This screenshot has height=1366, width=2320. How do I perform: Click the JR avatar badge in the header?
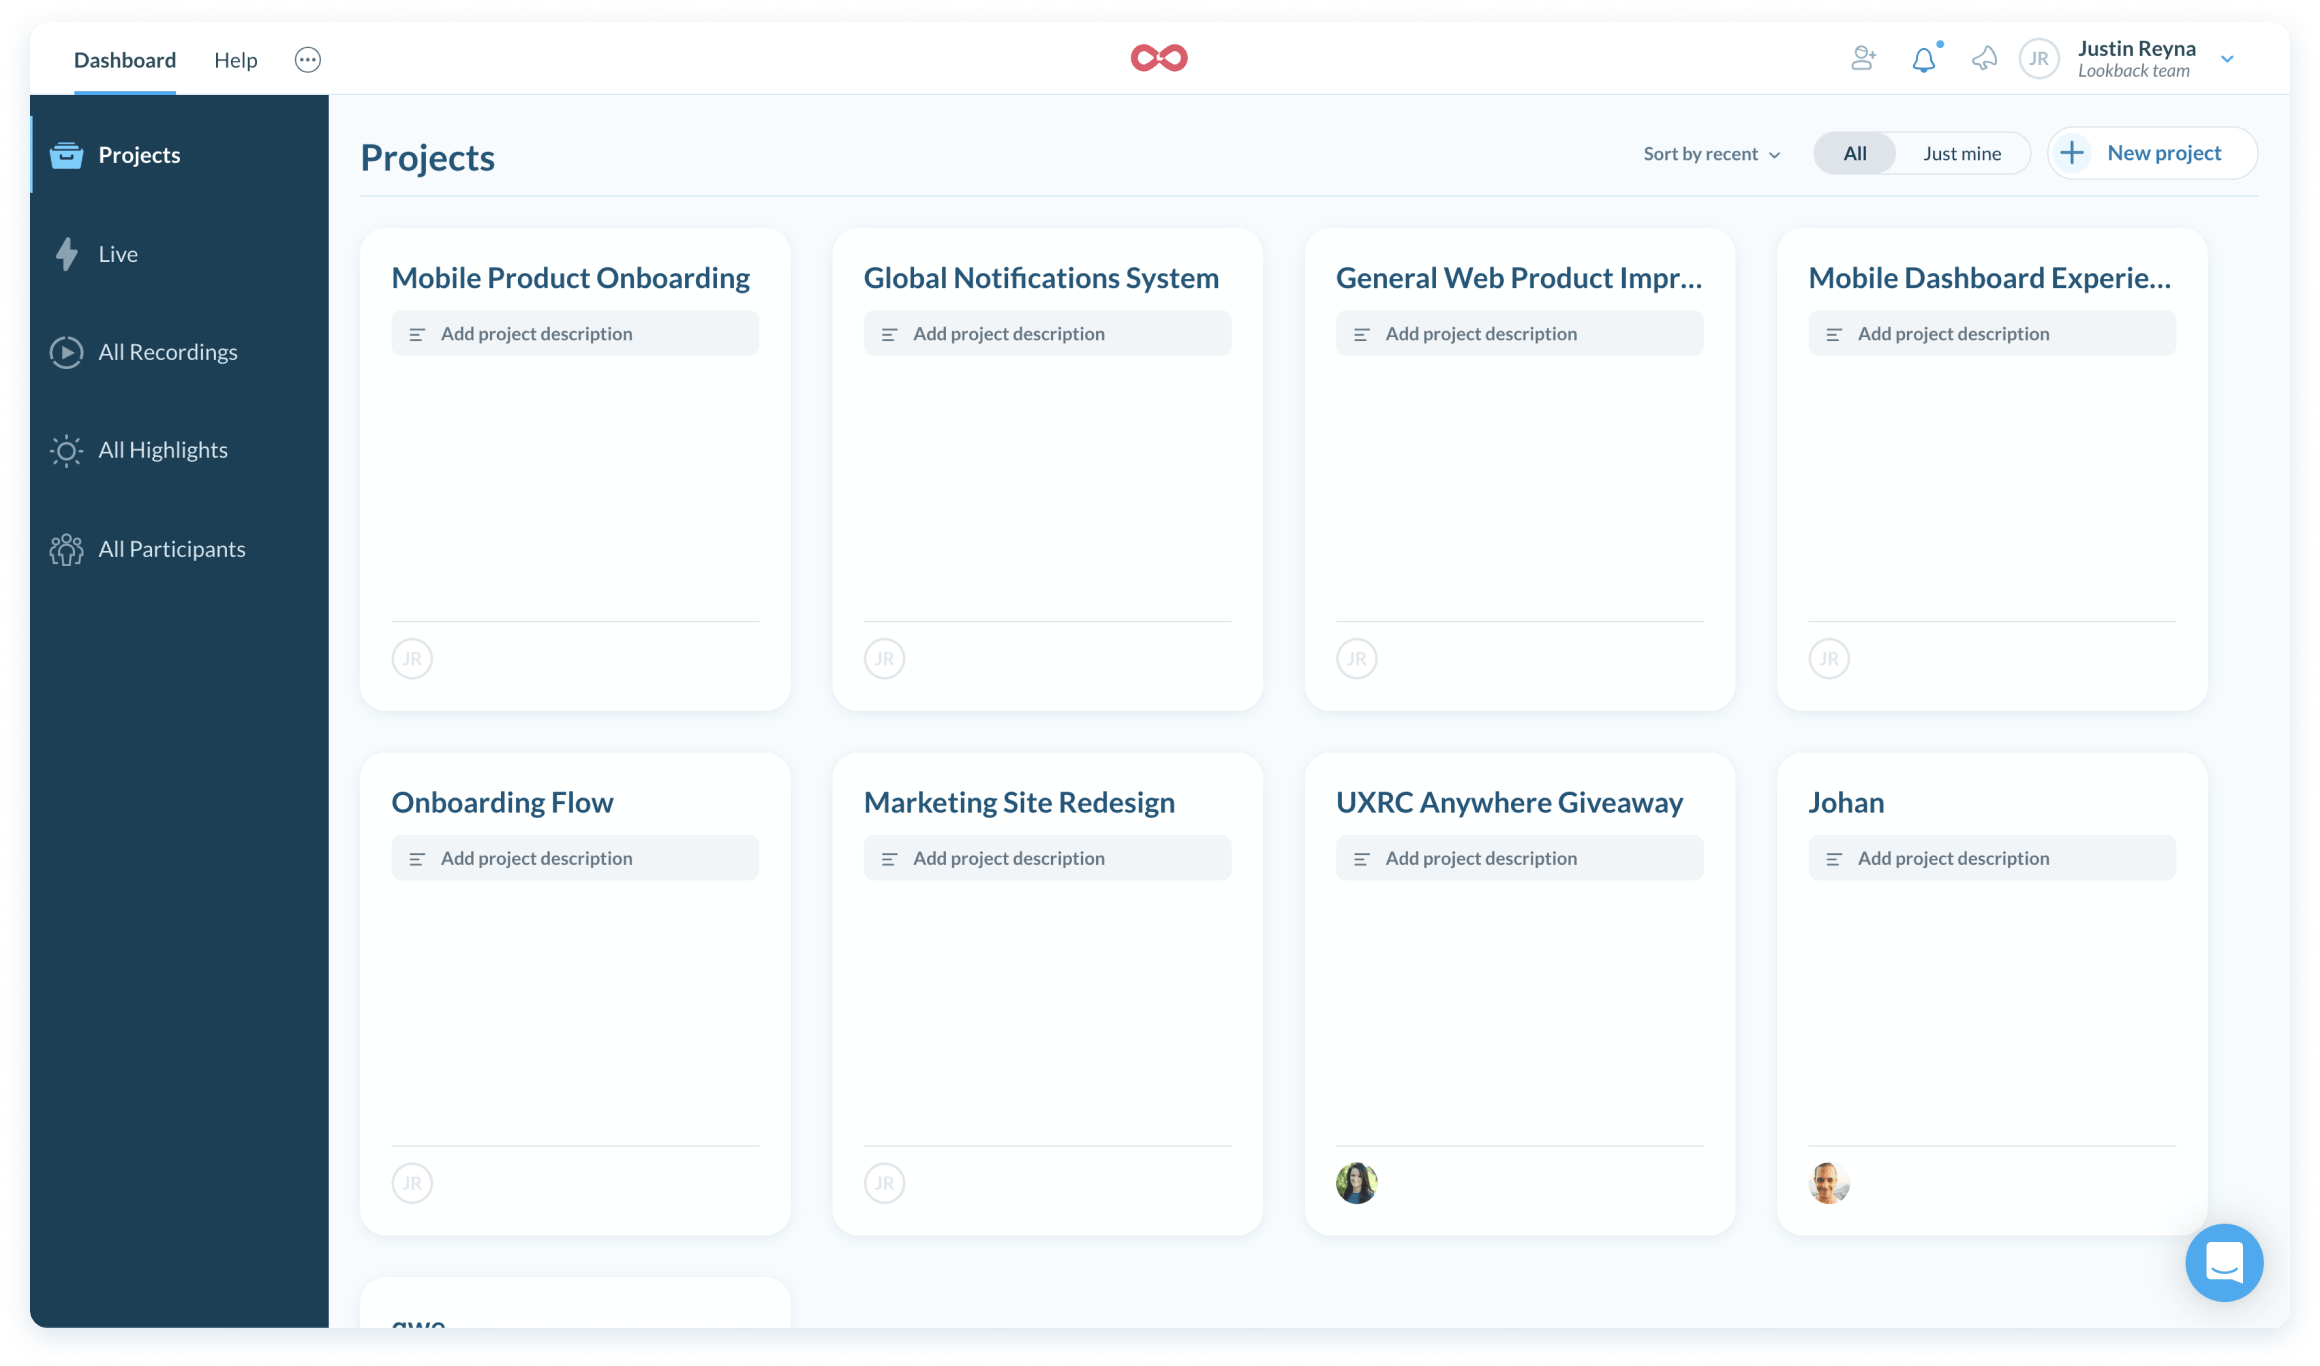point(2040,58)
